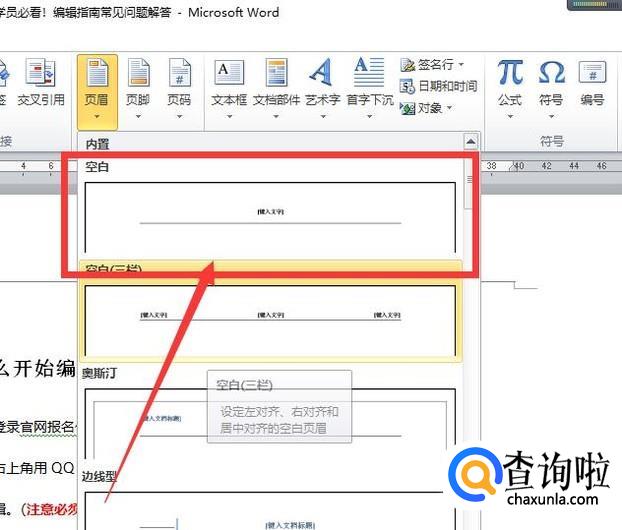Insert a 签名行 signature line
Viewport: 622px width, 530px height.
point(432,64)
